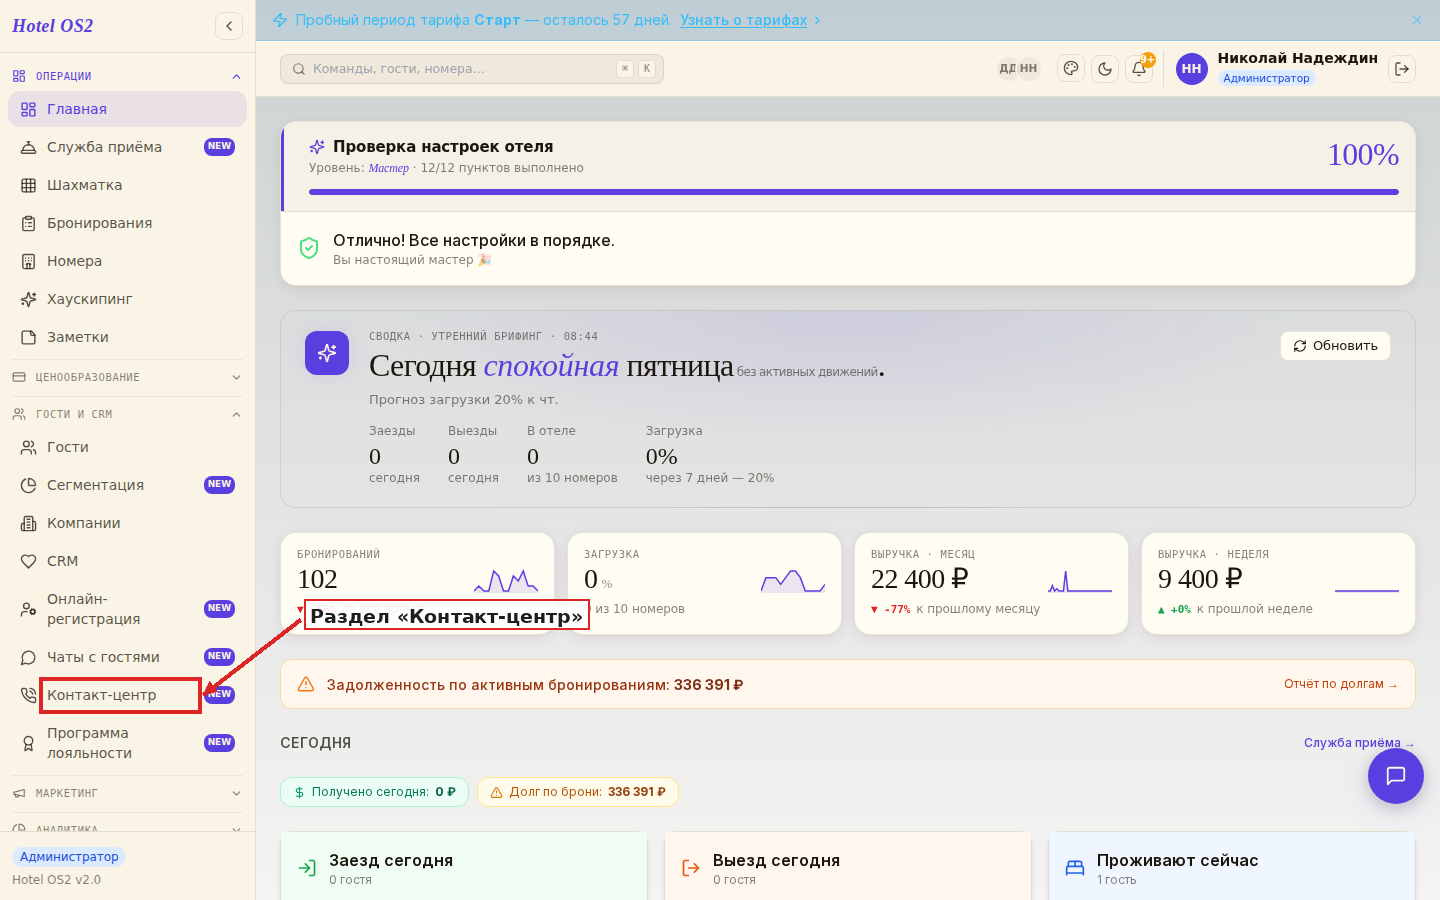This screenshot has width=1440, height=900.
Task: Click the logout arrow icon
Action: pyautogui.click(x=1402, y=69)
